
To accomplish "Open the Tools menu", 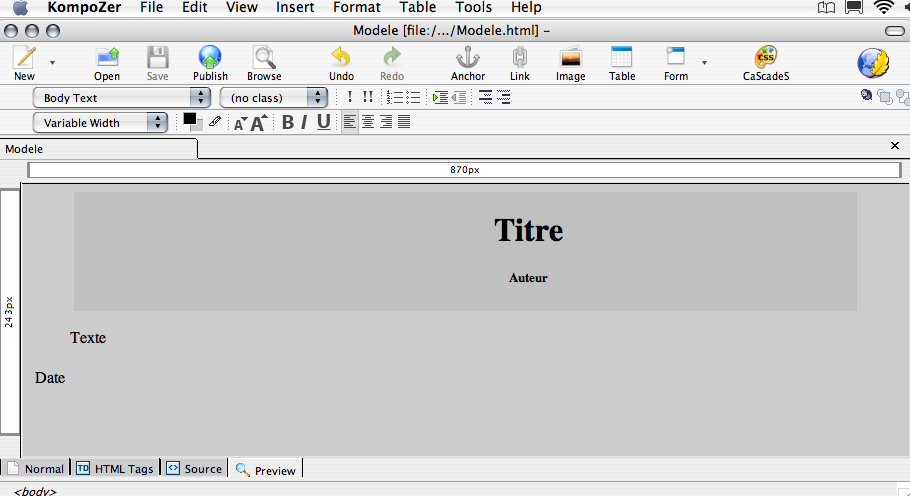I will [x=474, y=7].
